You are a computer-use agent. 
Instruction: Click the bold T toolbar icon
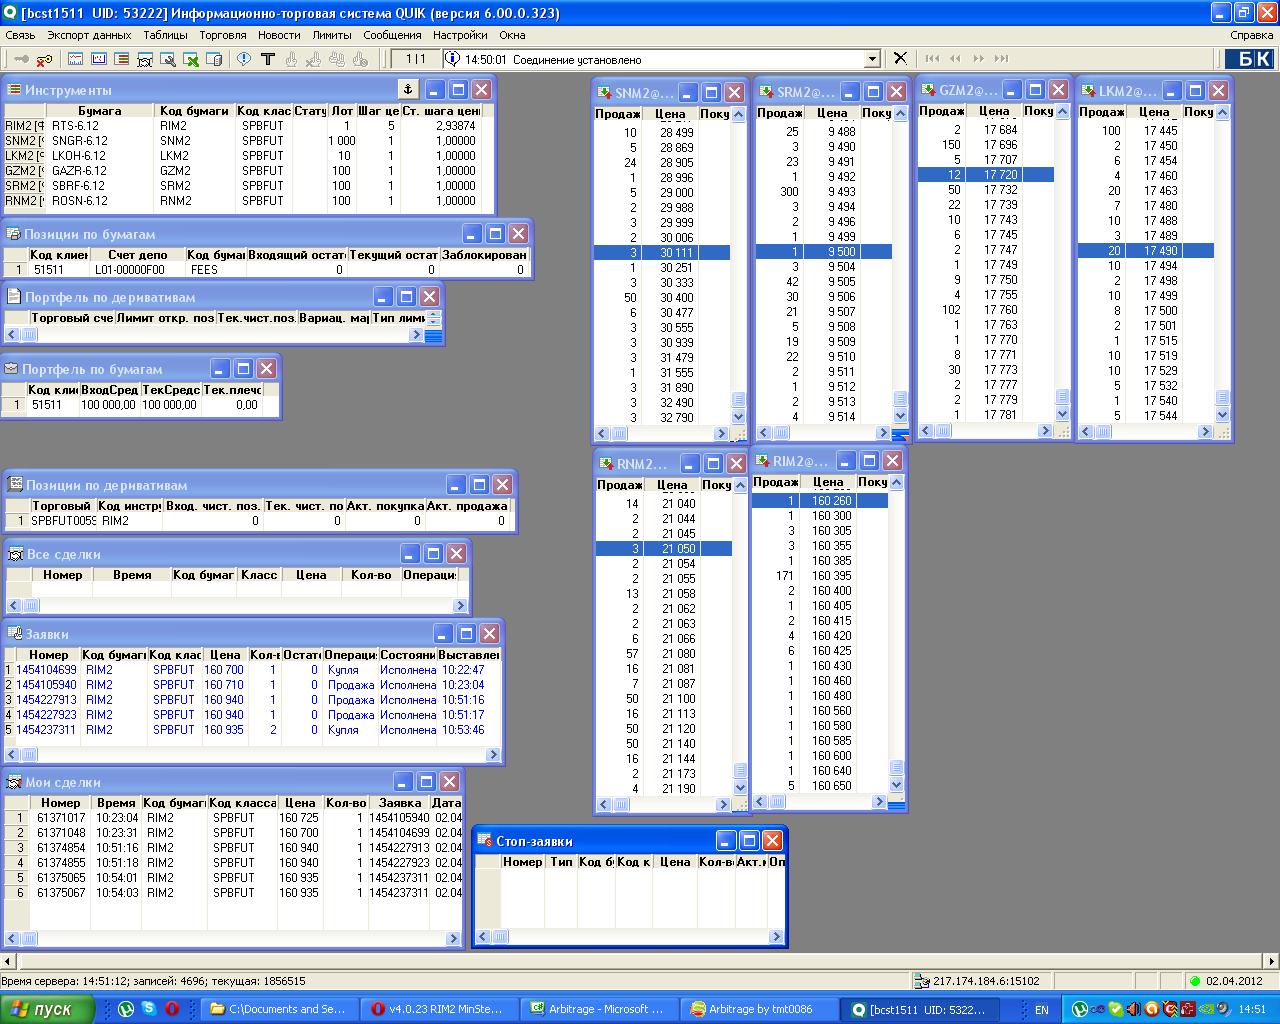(x=268, y=59)
